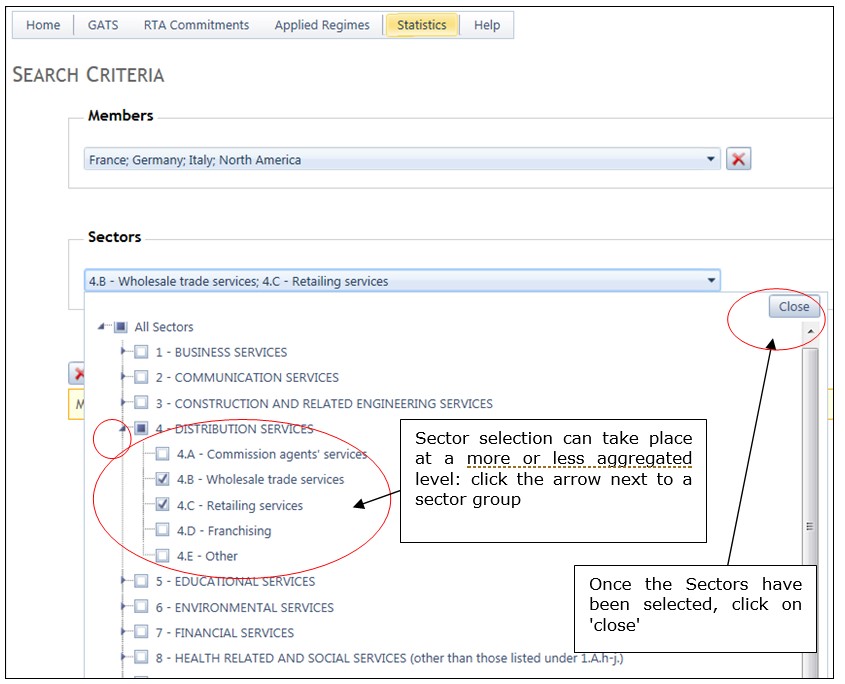Expand arrow beside Financial Services
Screen dimensions: 845x684
coord(123,632)
